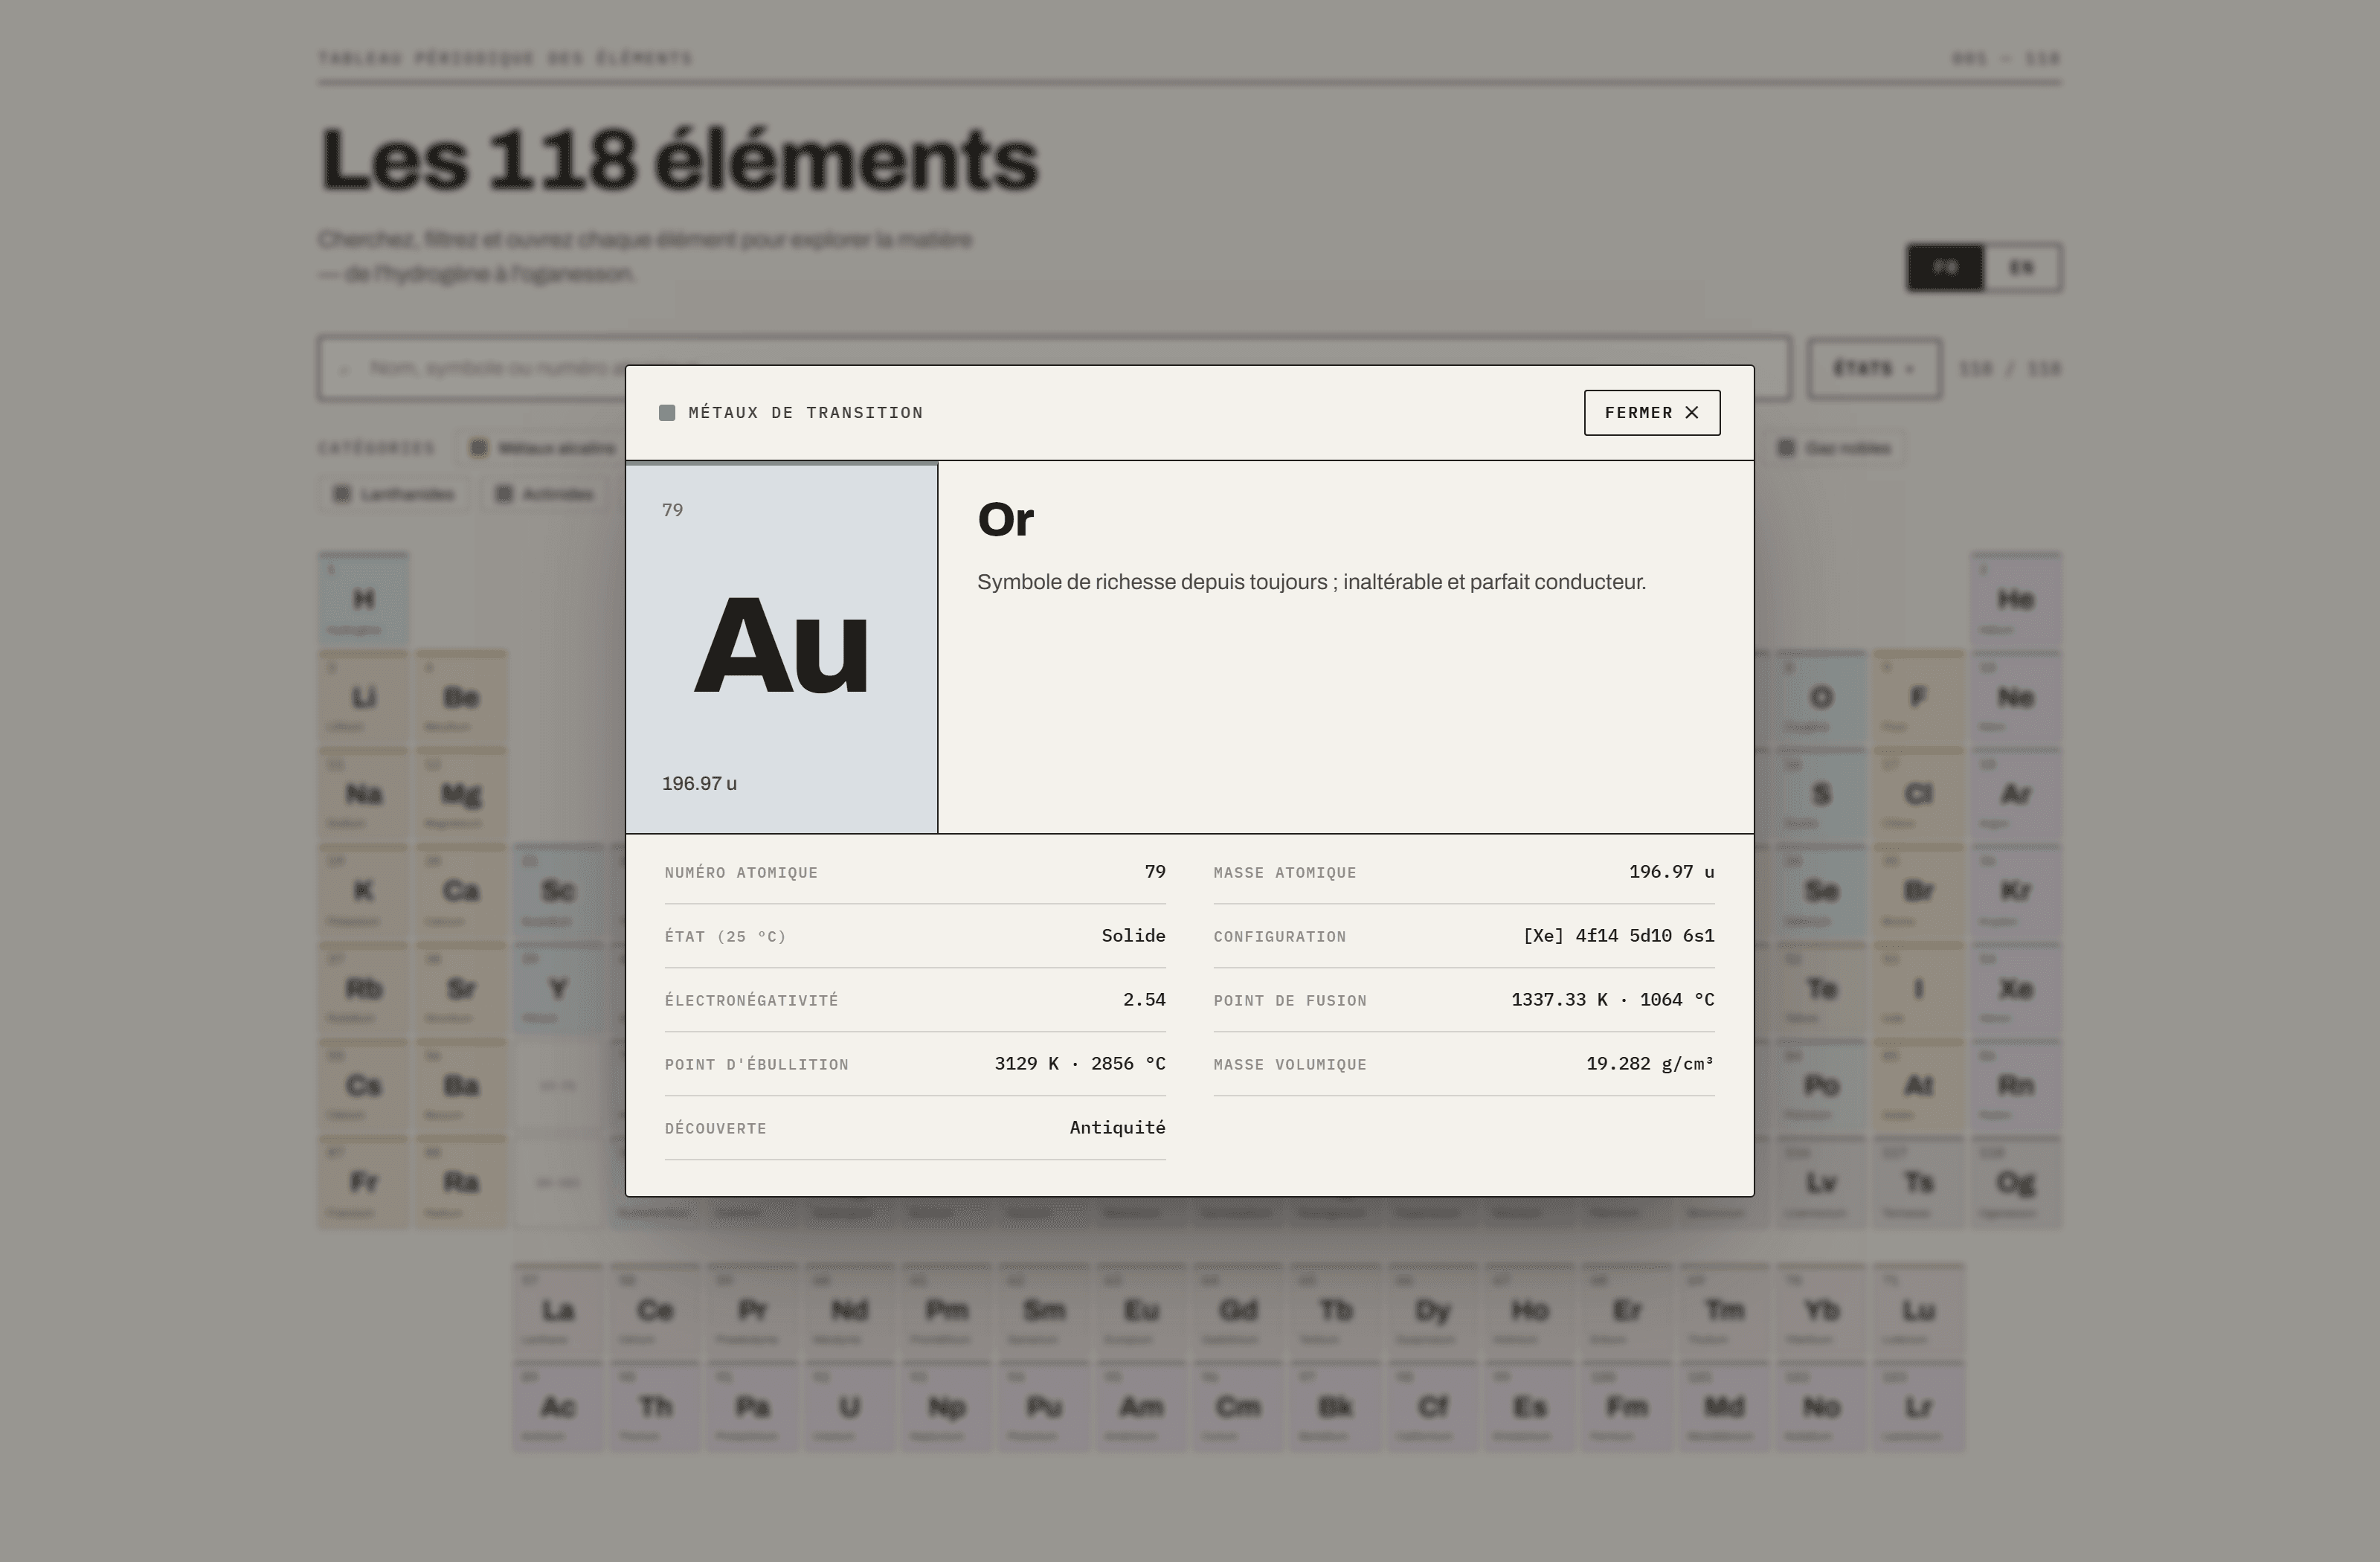Toggle the Métaux alcalins category filter
Viewport: 2380px width, 1562px height.
544,448
